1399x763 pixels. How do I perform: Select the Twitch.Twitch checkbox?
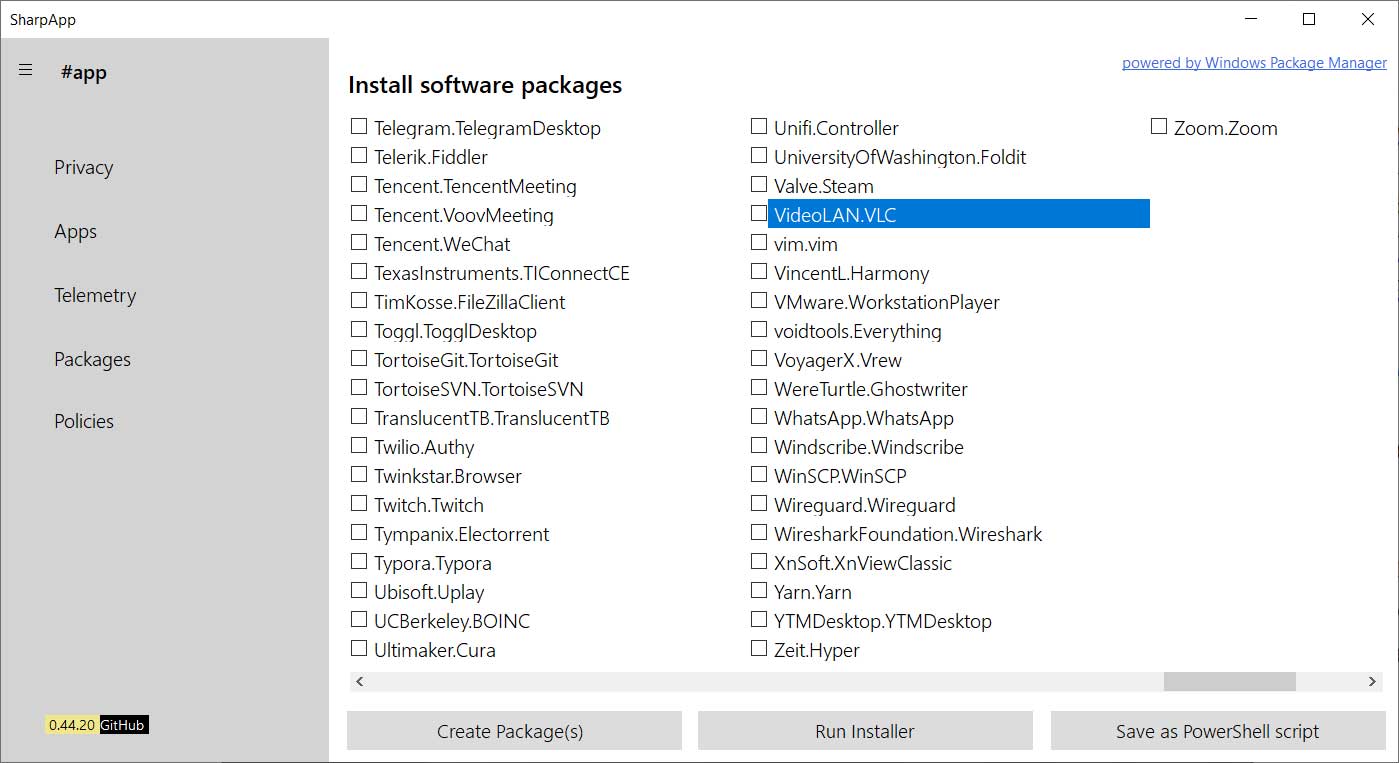coord(359,503)
